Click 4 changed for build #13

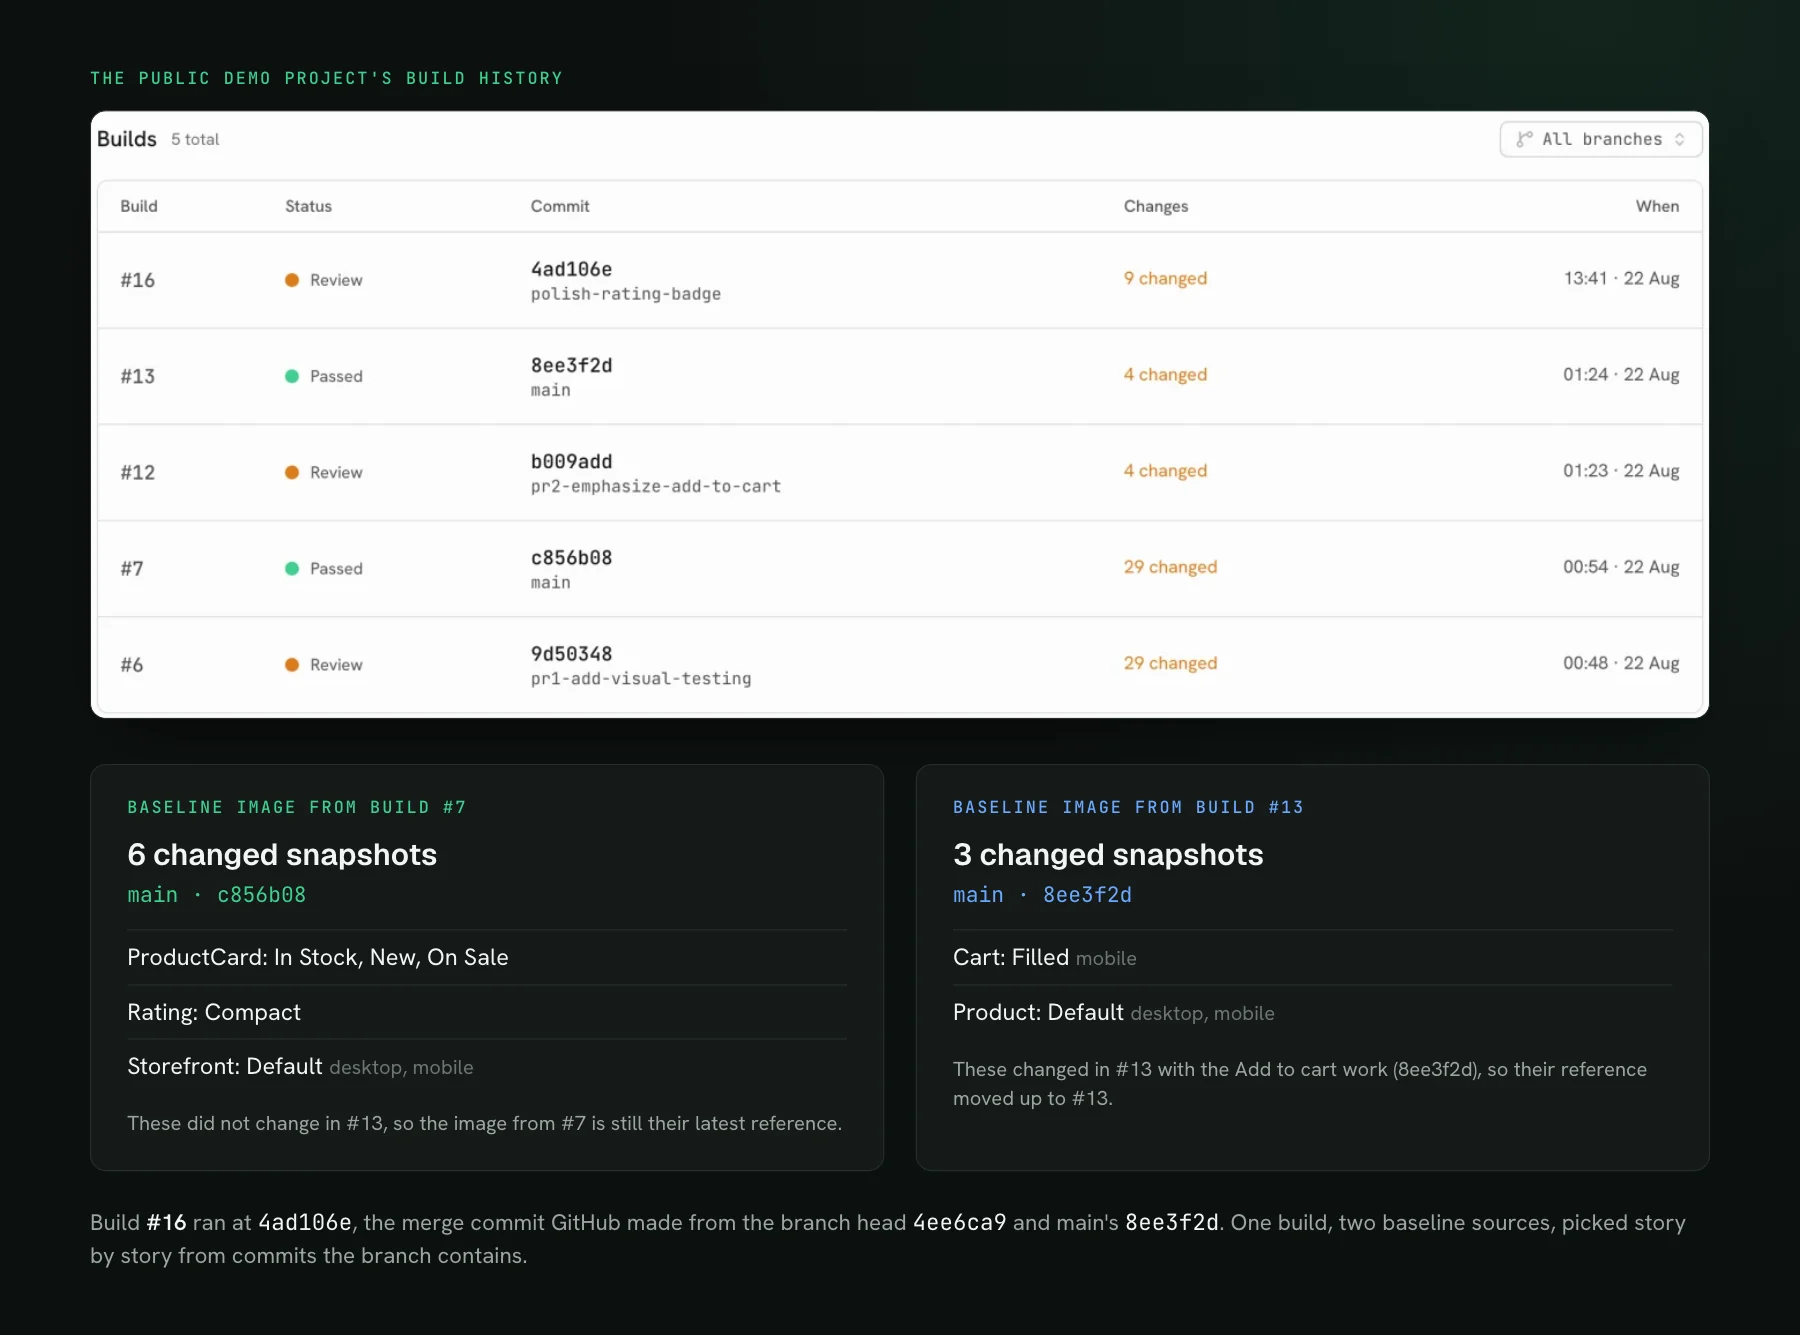pos(1165,374)
